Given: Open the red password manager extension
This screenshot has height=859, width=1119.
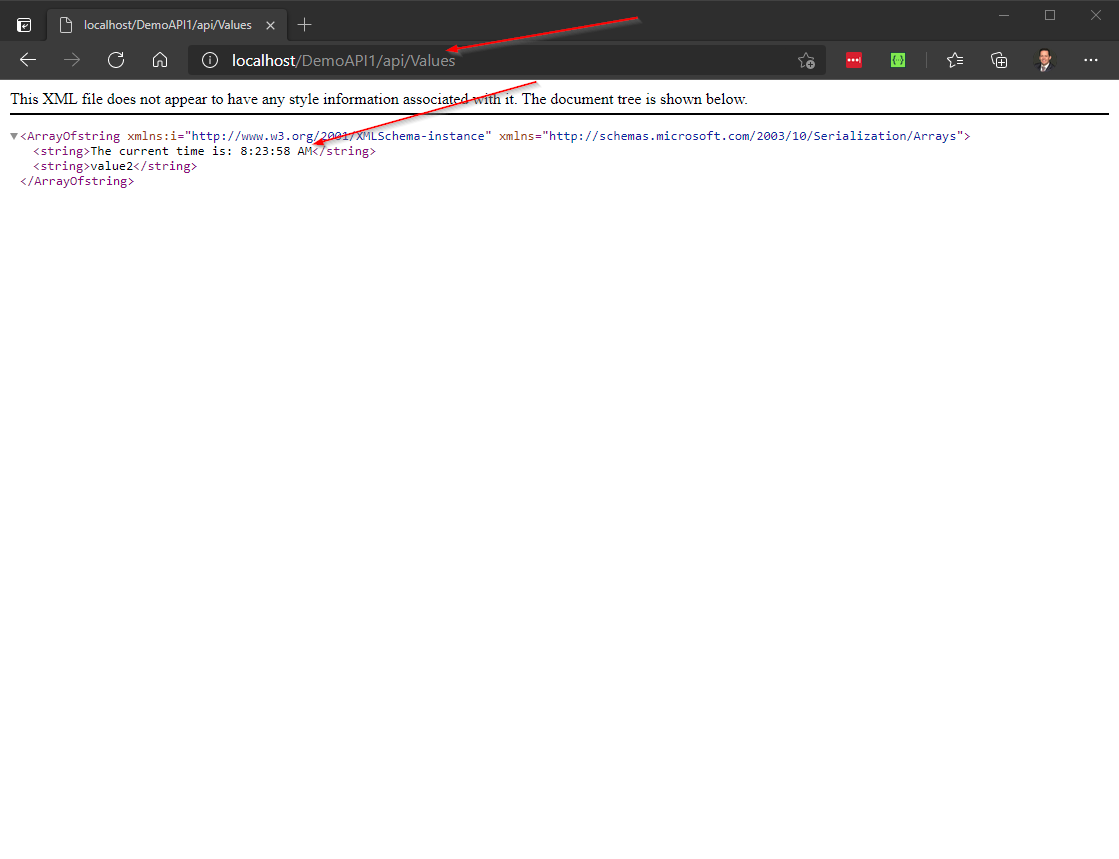Looking at the screenshot, I should point(854,60).
